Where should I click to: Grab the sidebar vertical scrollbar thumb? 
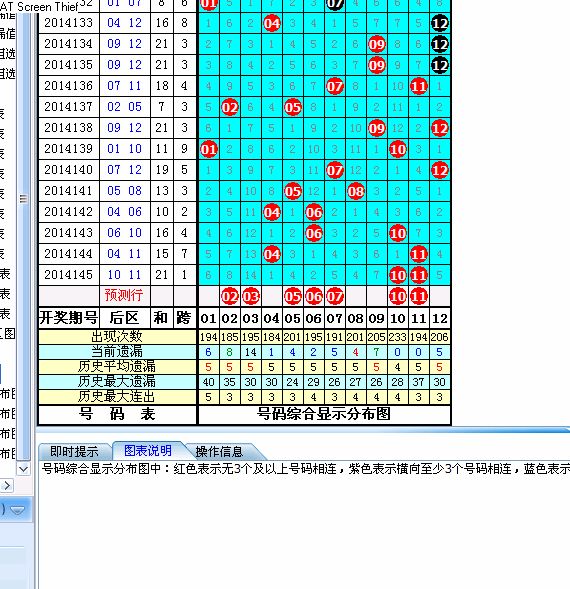click(x=23, y=198)
